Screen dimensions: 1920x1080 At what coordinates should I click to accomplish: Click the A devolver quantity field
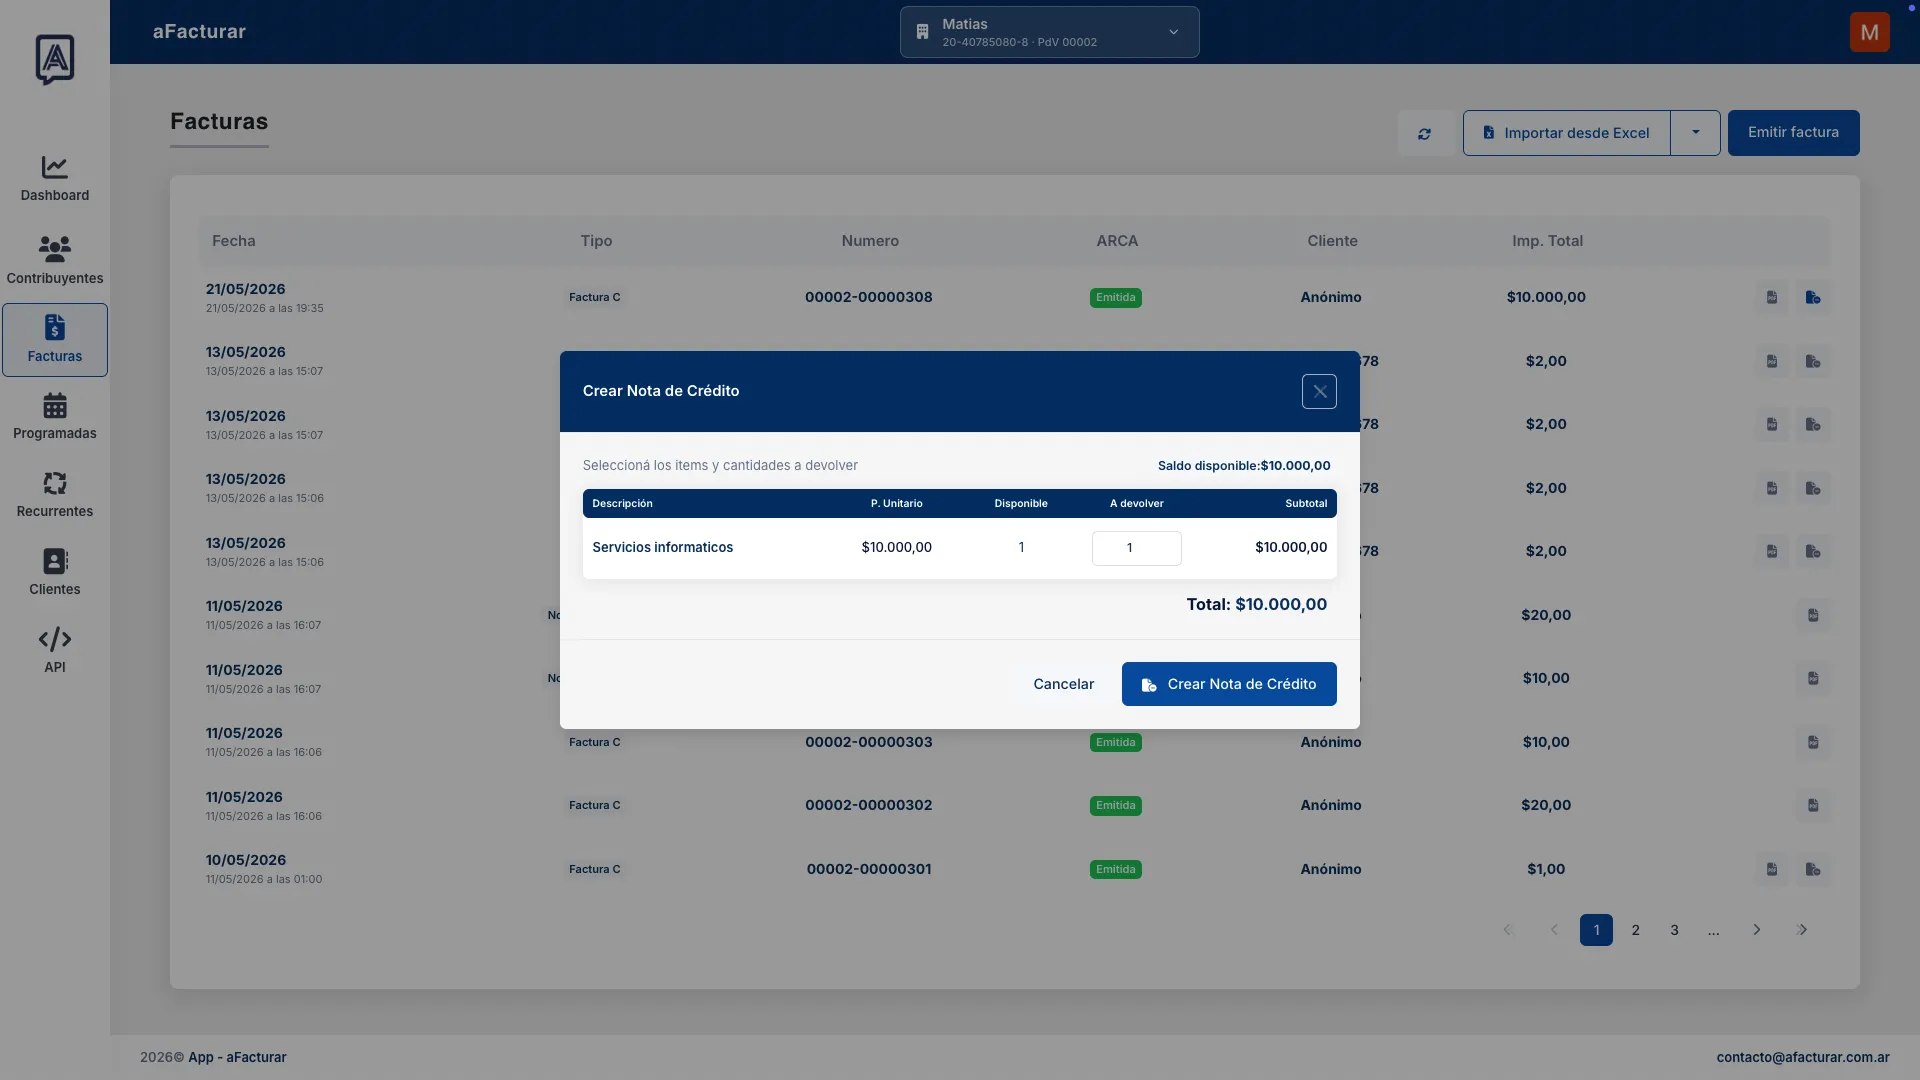(1136, 548)
